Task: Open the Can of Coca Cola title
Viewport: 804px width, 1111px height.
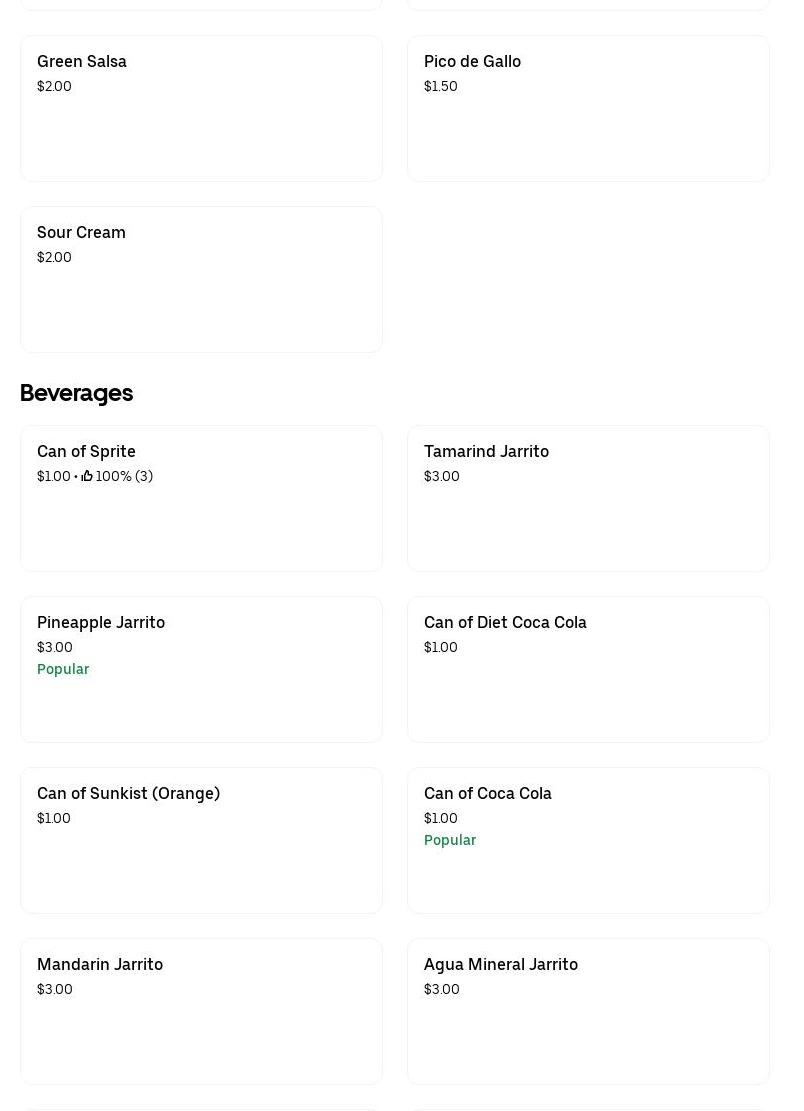Action: [488, 794]
